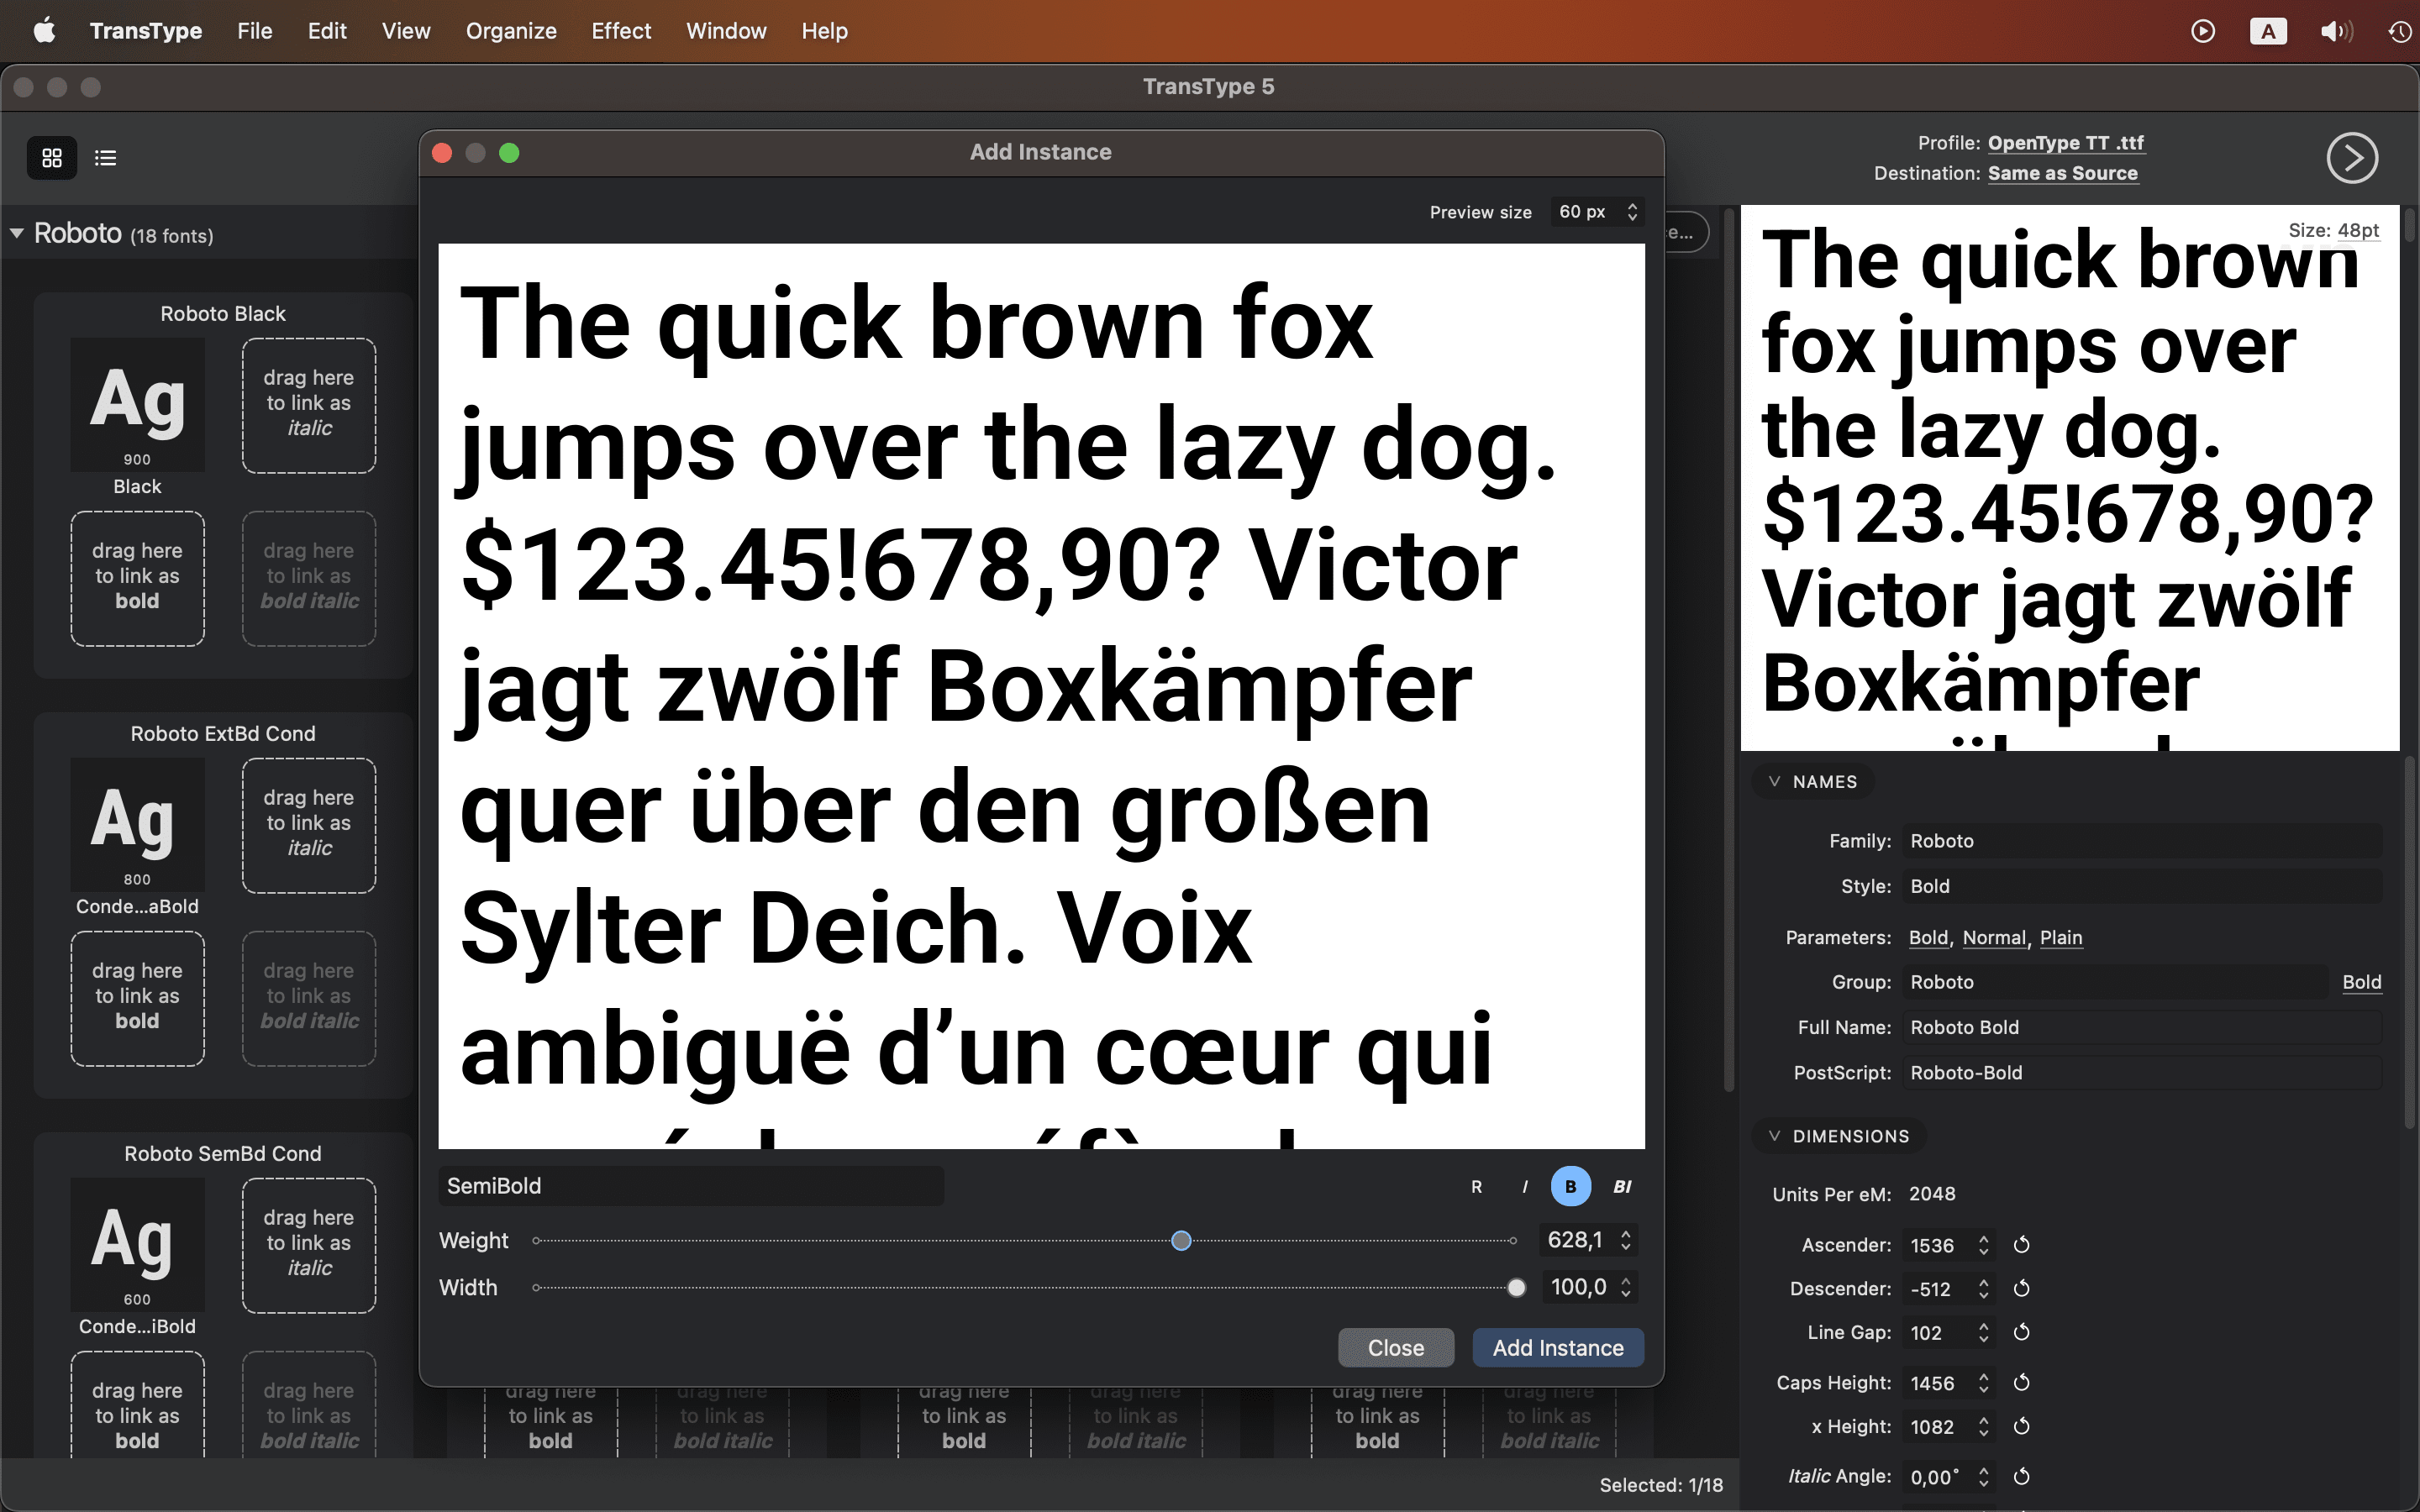Click the Plain parameter link

(x=2061, y=937)
